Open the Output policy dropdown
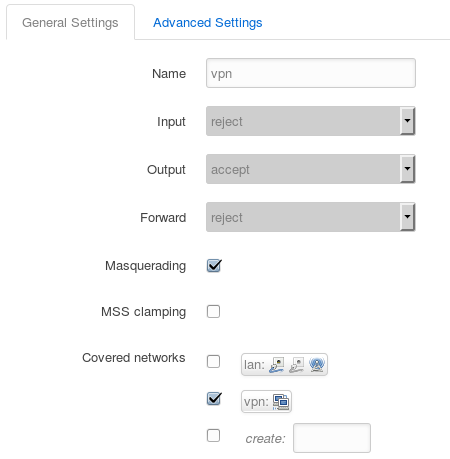450x459 pixels. point(311,169)
